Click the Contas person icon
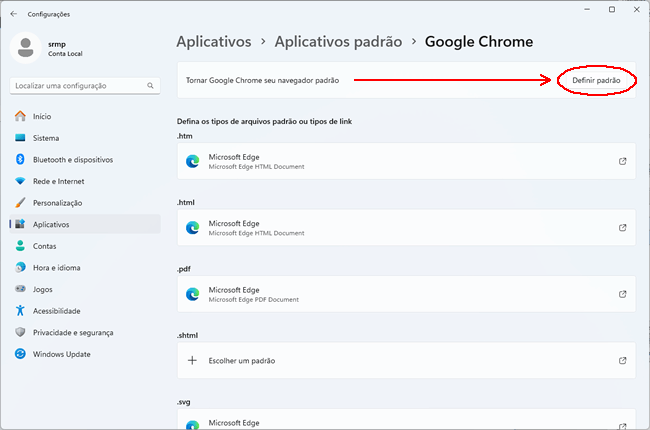Image resolution: width=650 pixels, height=430 pixels. tap(20, 245)
